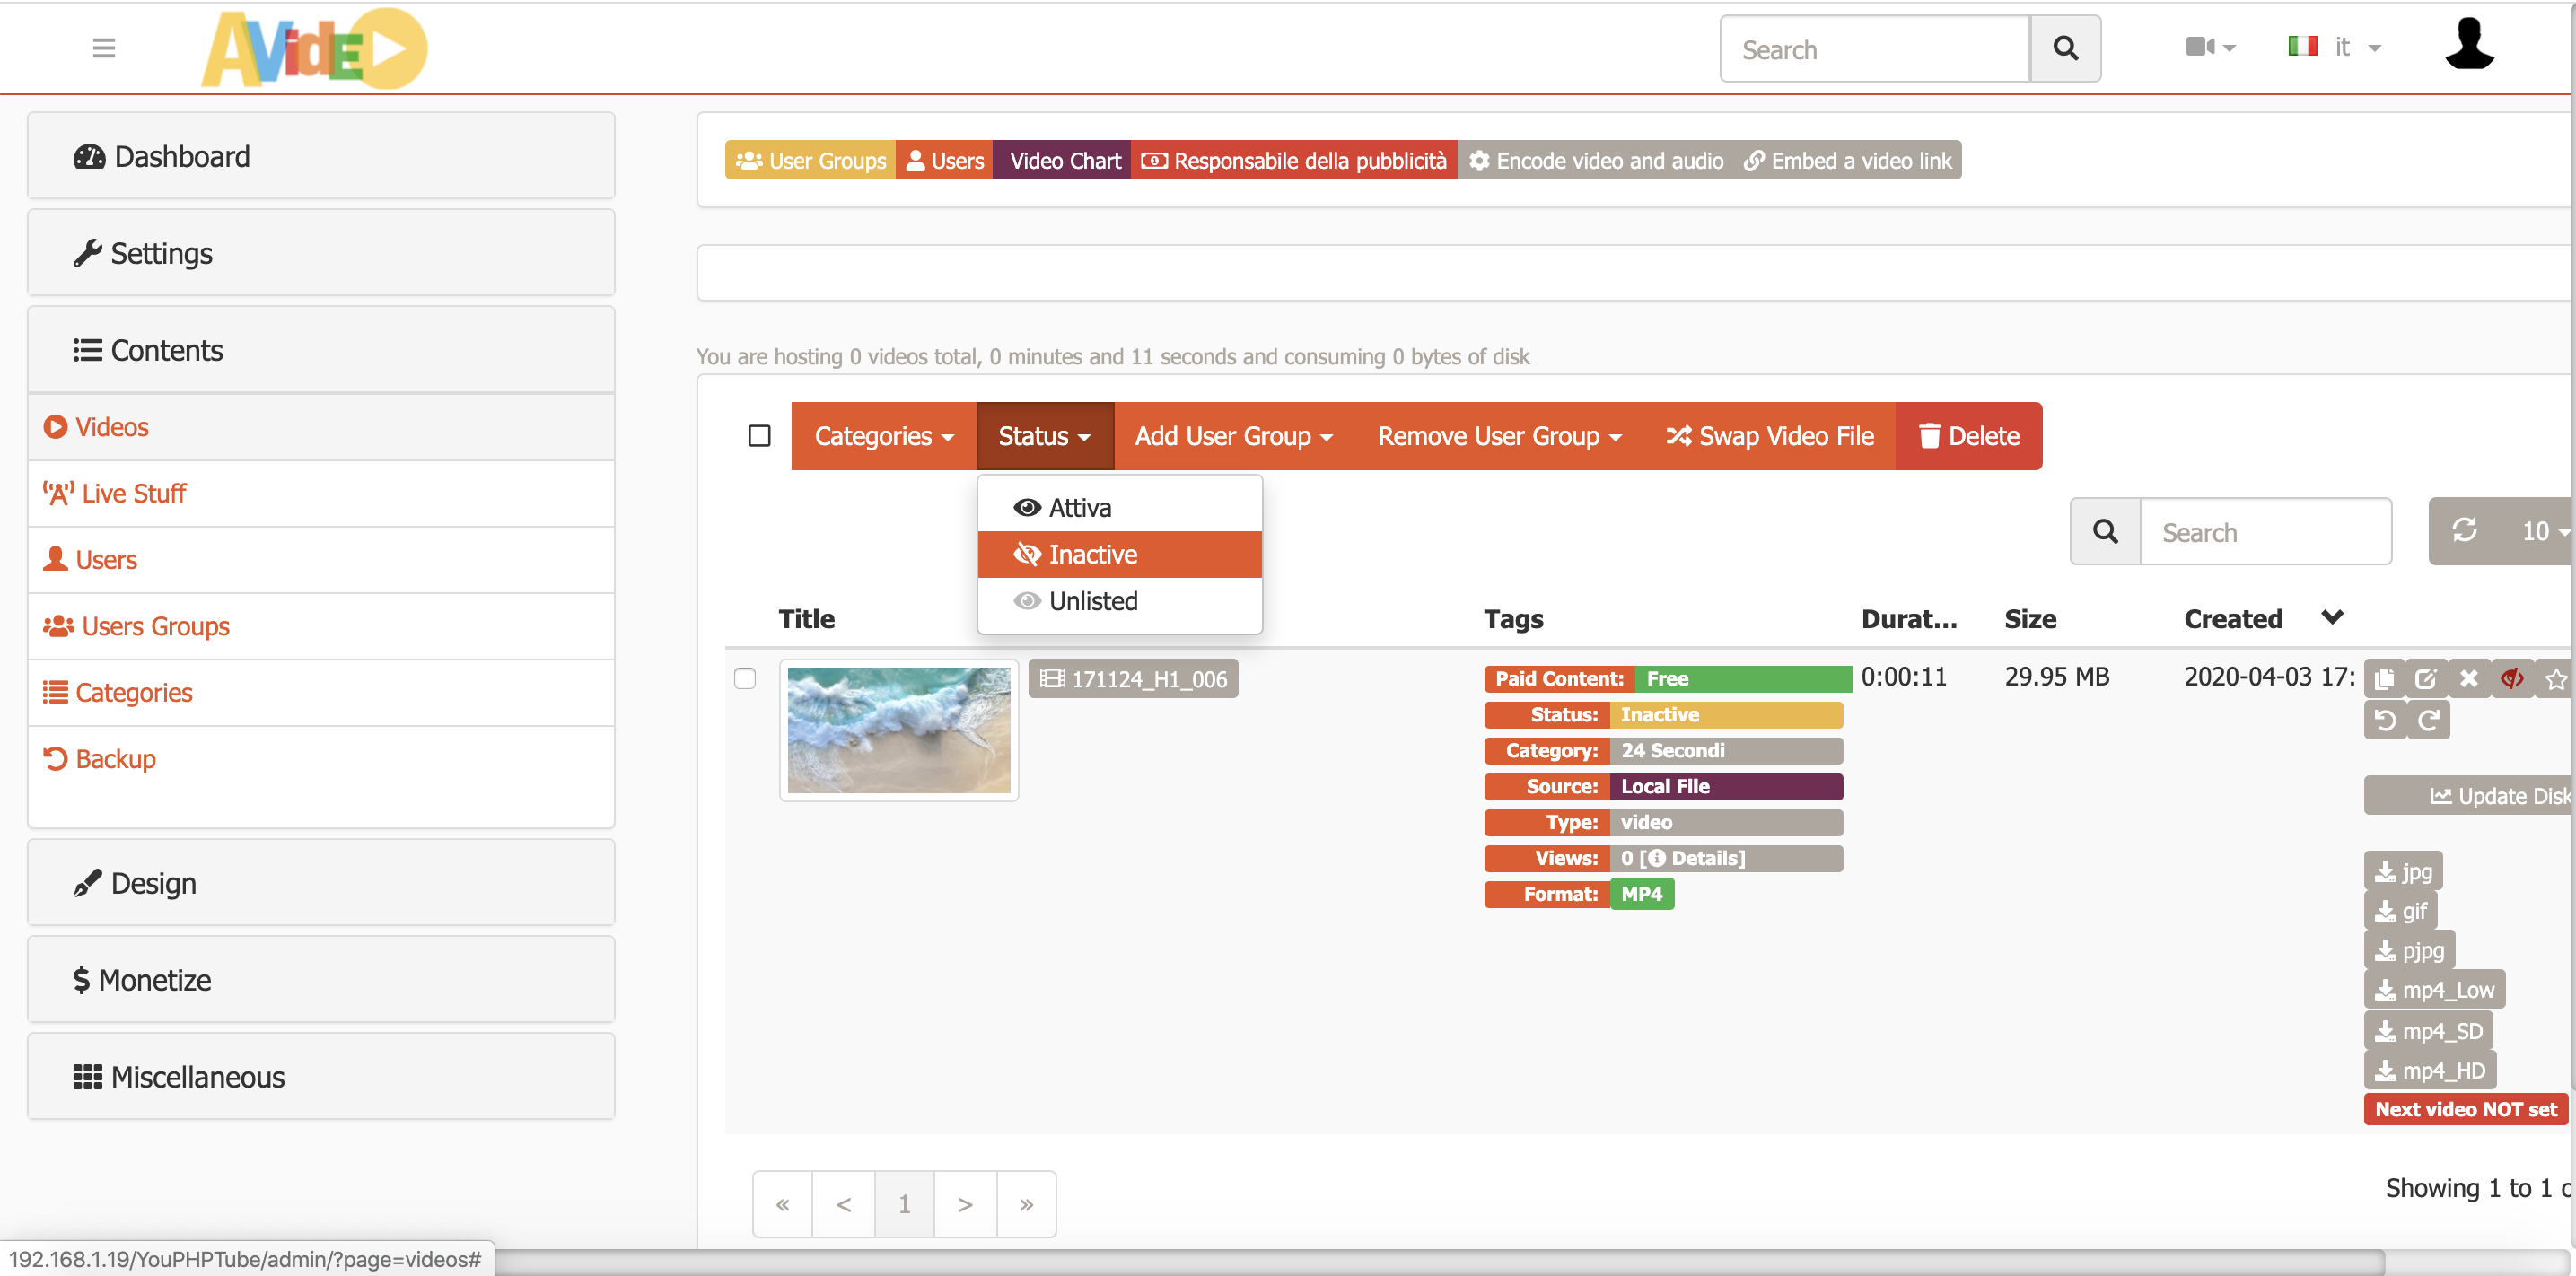This screenshot has width=2576, height=1276.
Task: Click the rotate right icon
Action: click(x=2428, y=720)
